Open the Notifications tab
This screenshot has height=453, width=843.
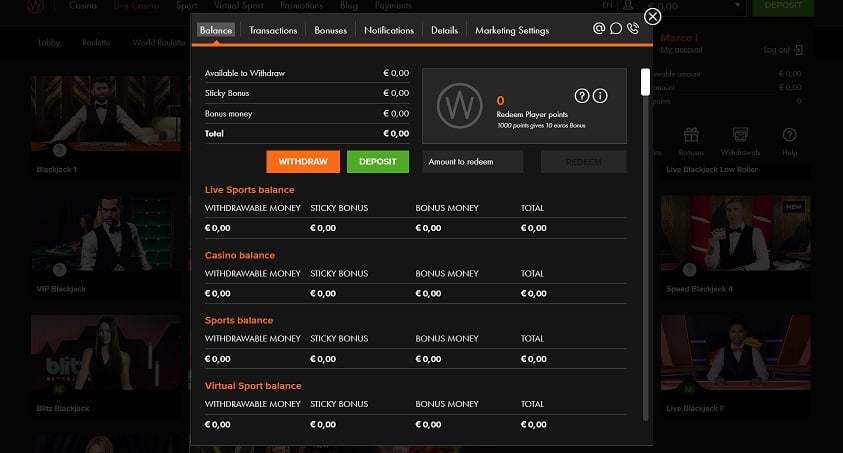click(x=389, y=31)
